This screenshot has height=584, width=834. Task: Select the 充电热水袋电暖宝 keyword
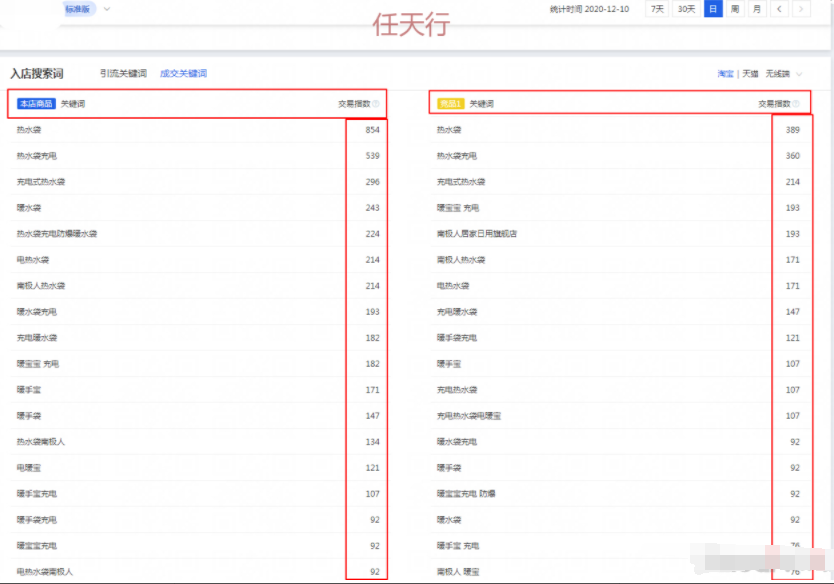click(469, 416)
